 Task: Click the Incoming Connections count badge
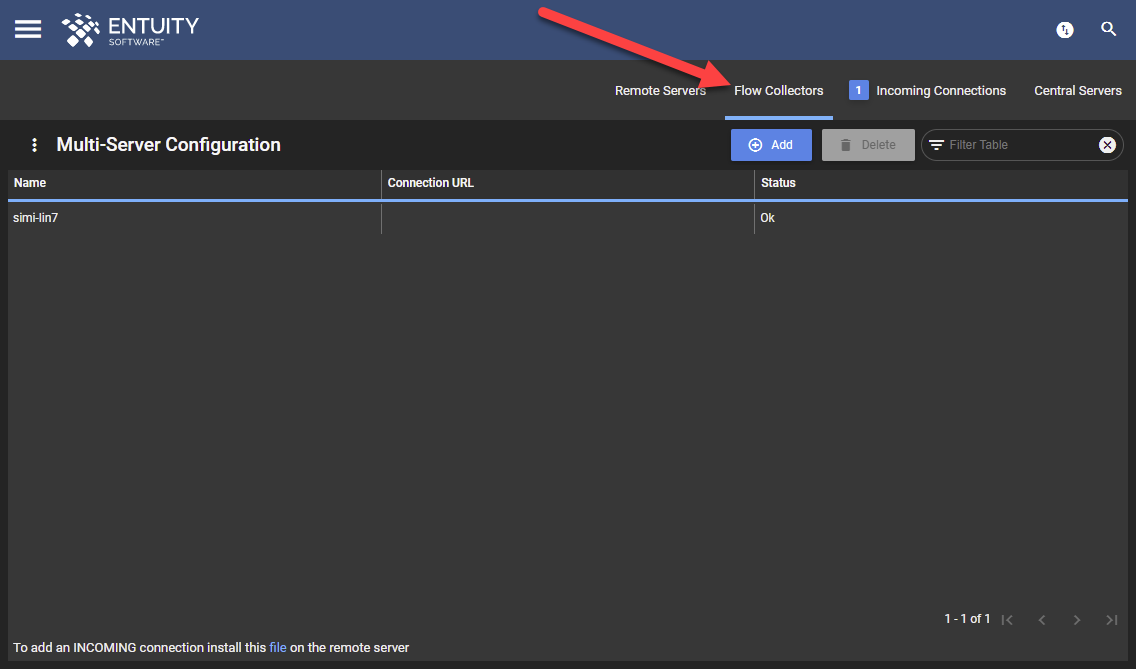click(859, 90)
